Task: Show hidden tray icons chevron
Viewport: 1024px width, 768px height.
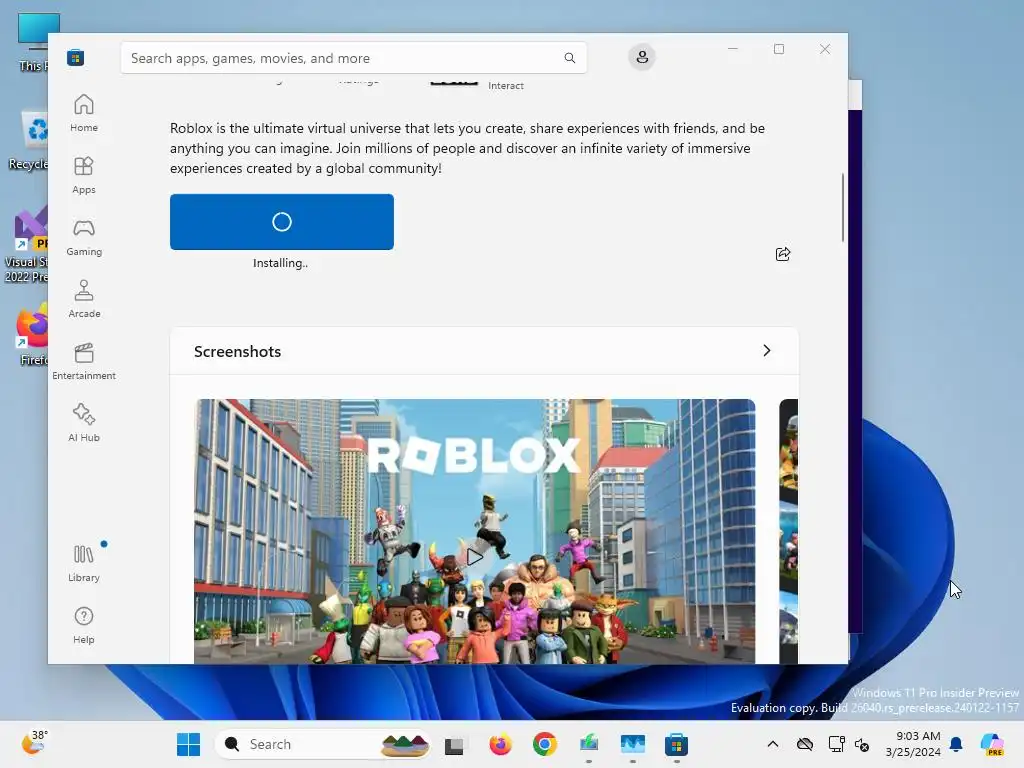Action: coord(773,744)
